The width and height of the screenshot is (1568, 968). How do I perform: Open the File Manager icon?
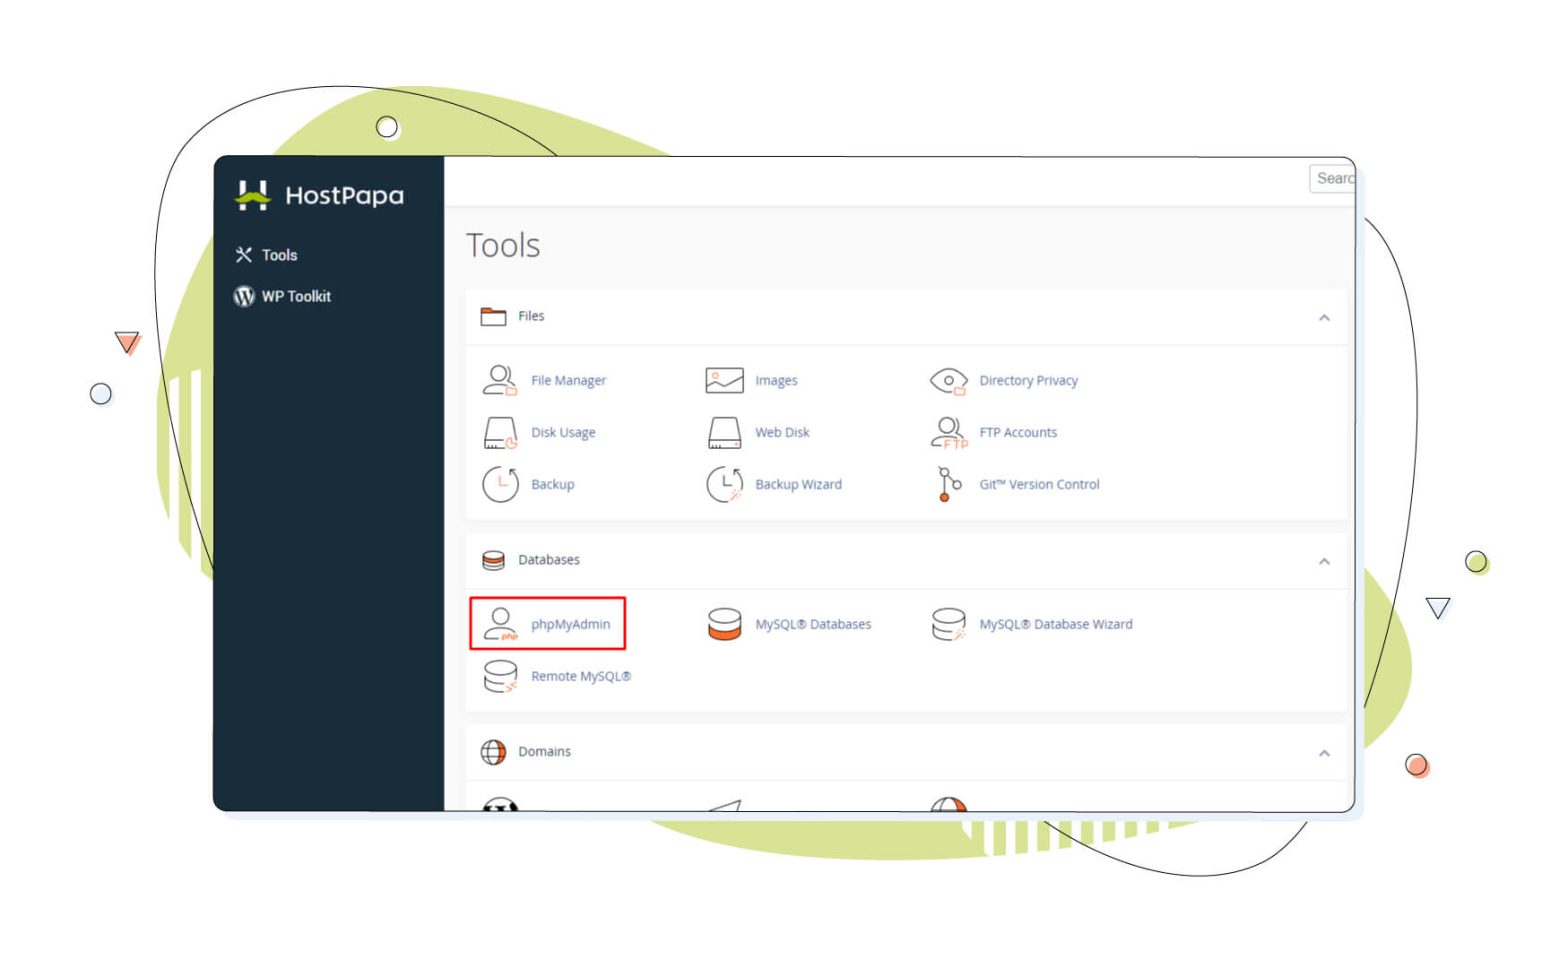(x=499, y=381)
